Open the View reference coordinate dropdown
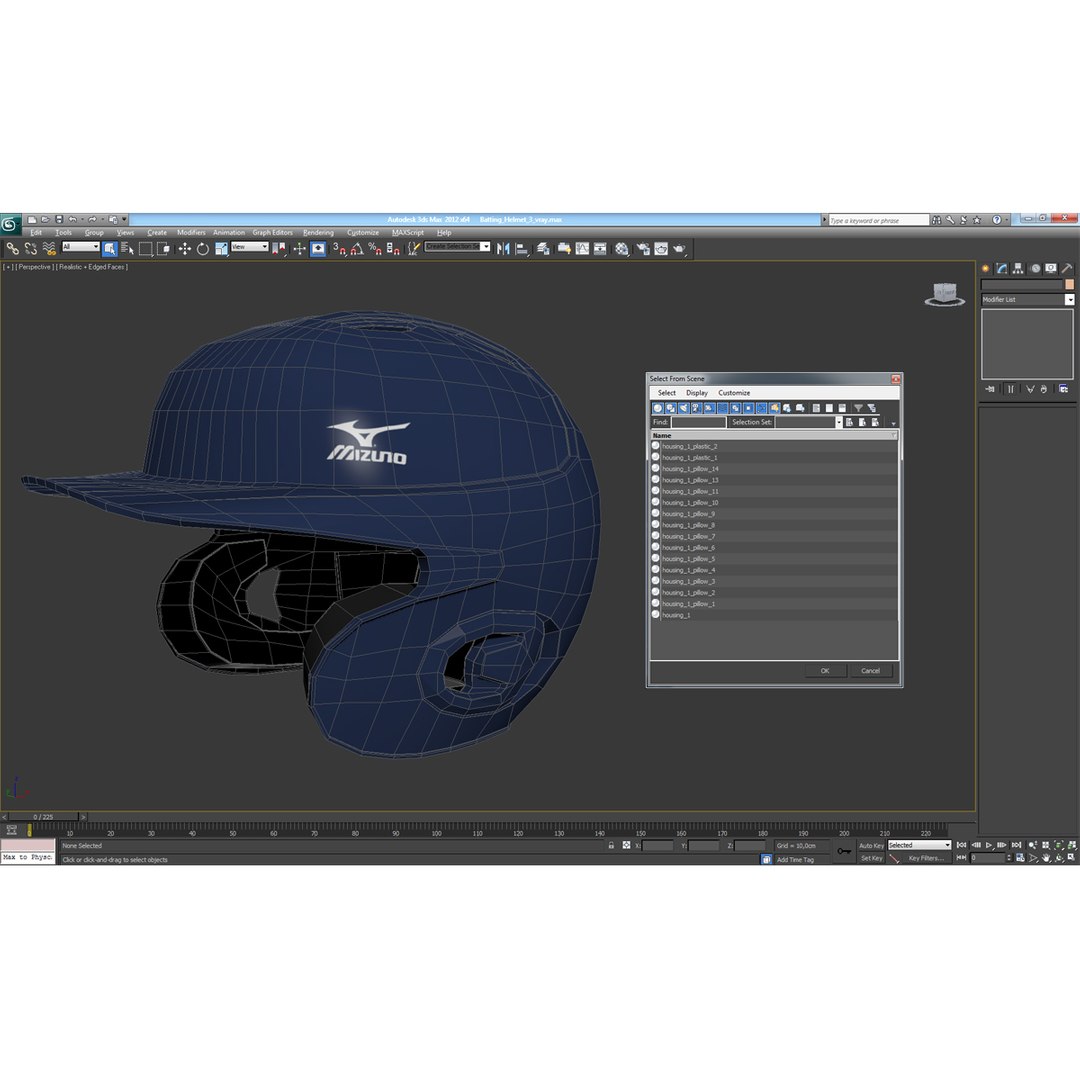Image resolution: width=1080 pixels, height=1080 pixels. 249,247
